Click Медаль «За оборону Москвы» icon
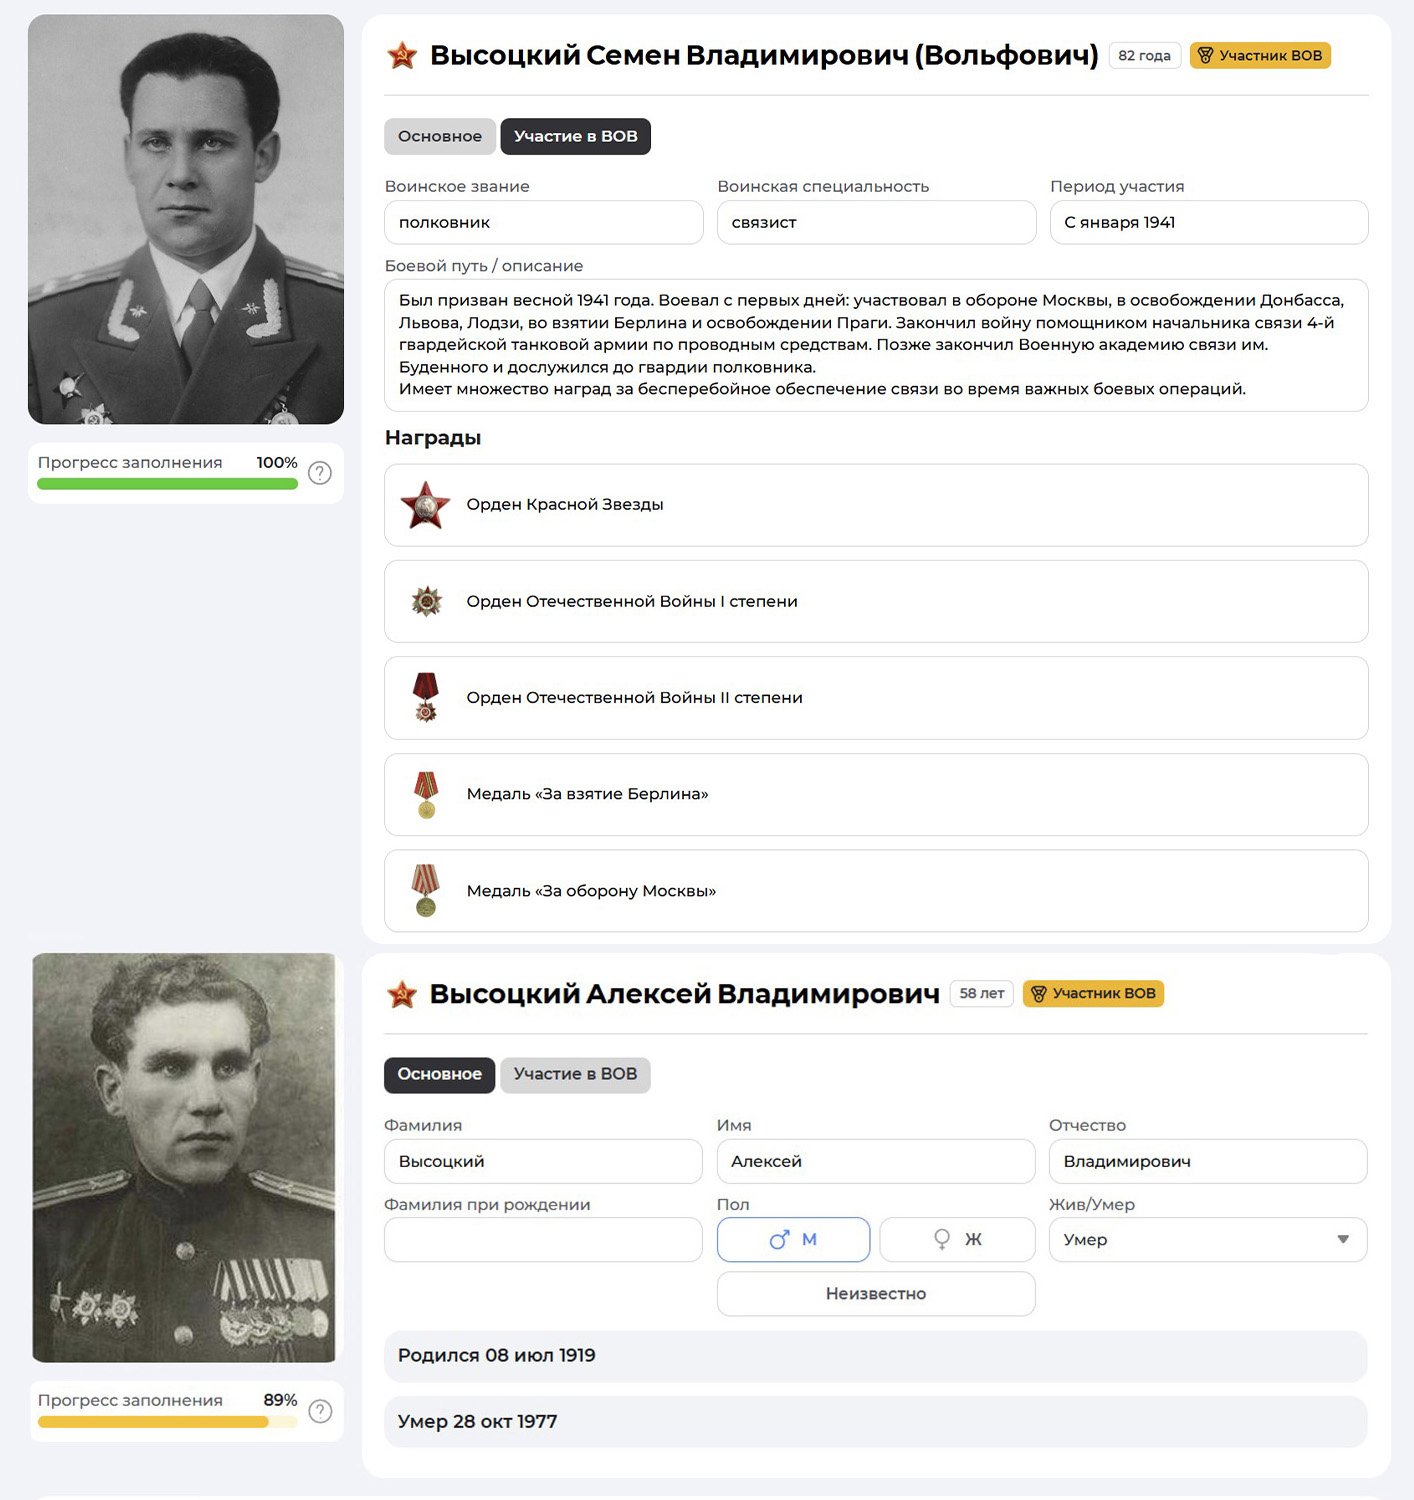Screen dimensions: 1414x1500 [427, 891]
